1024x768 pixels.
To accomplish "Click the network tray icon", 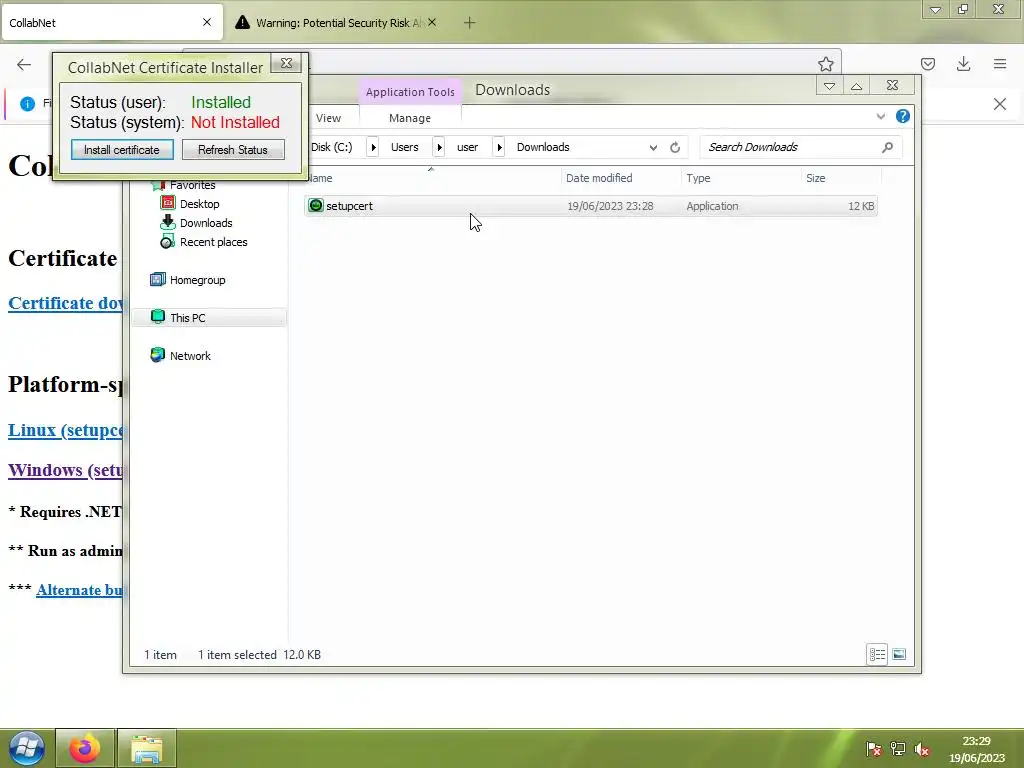I will [898, 749].
